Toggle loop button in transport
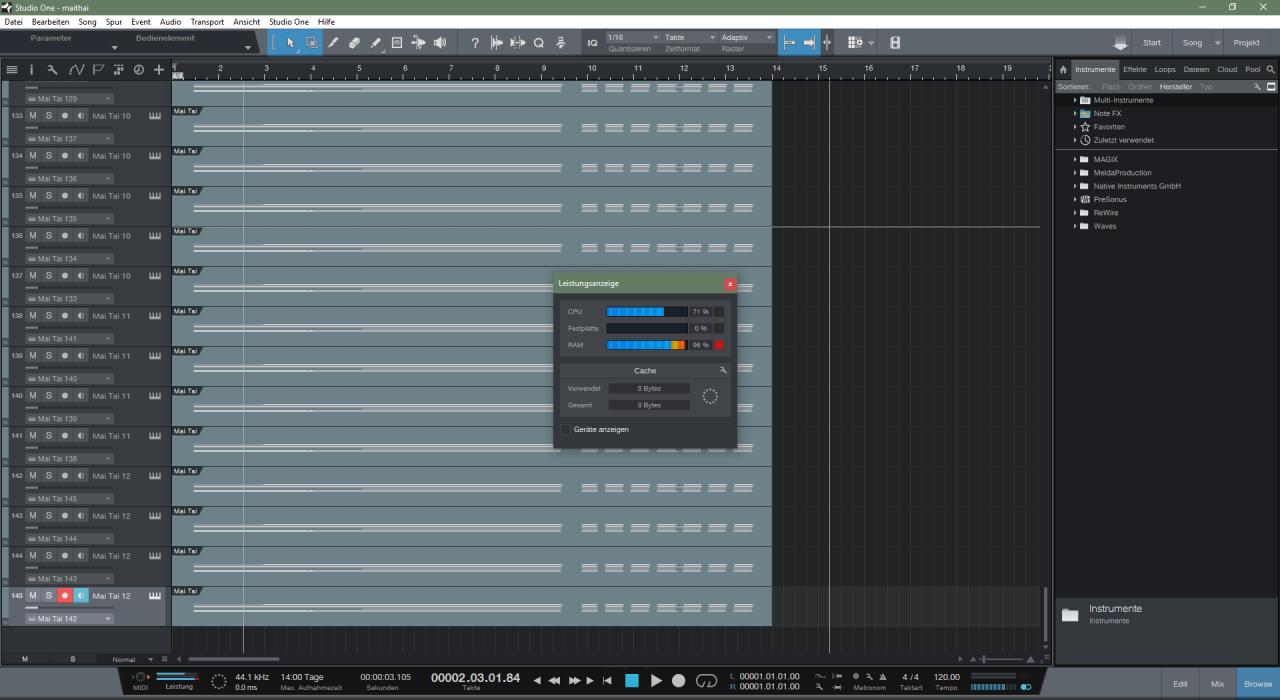Screen dimensions: 1280x700 [x=707, y=681]
